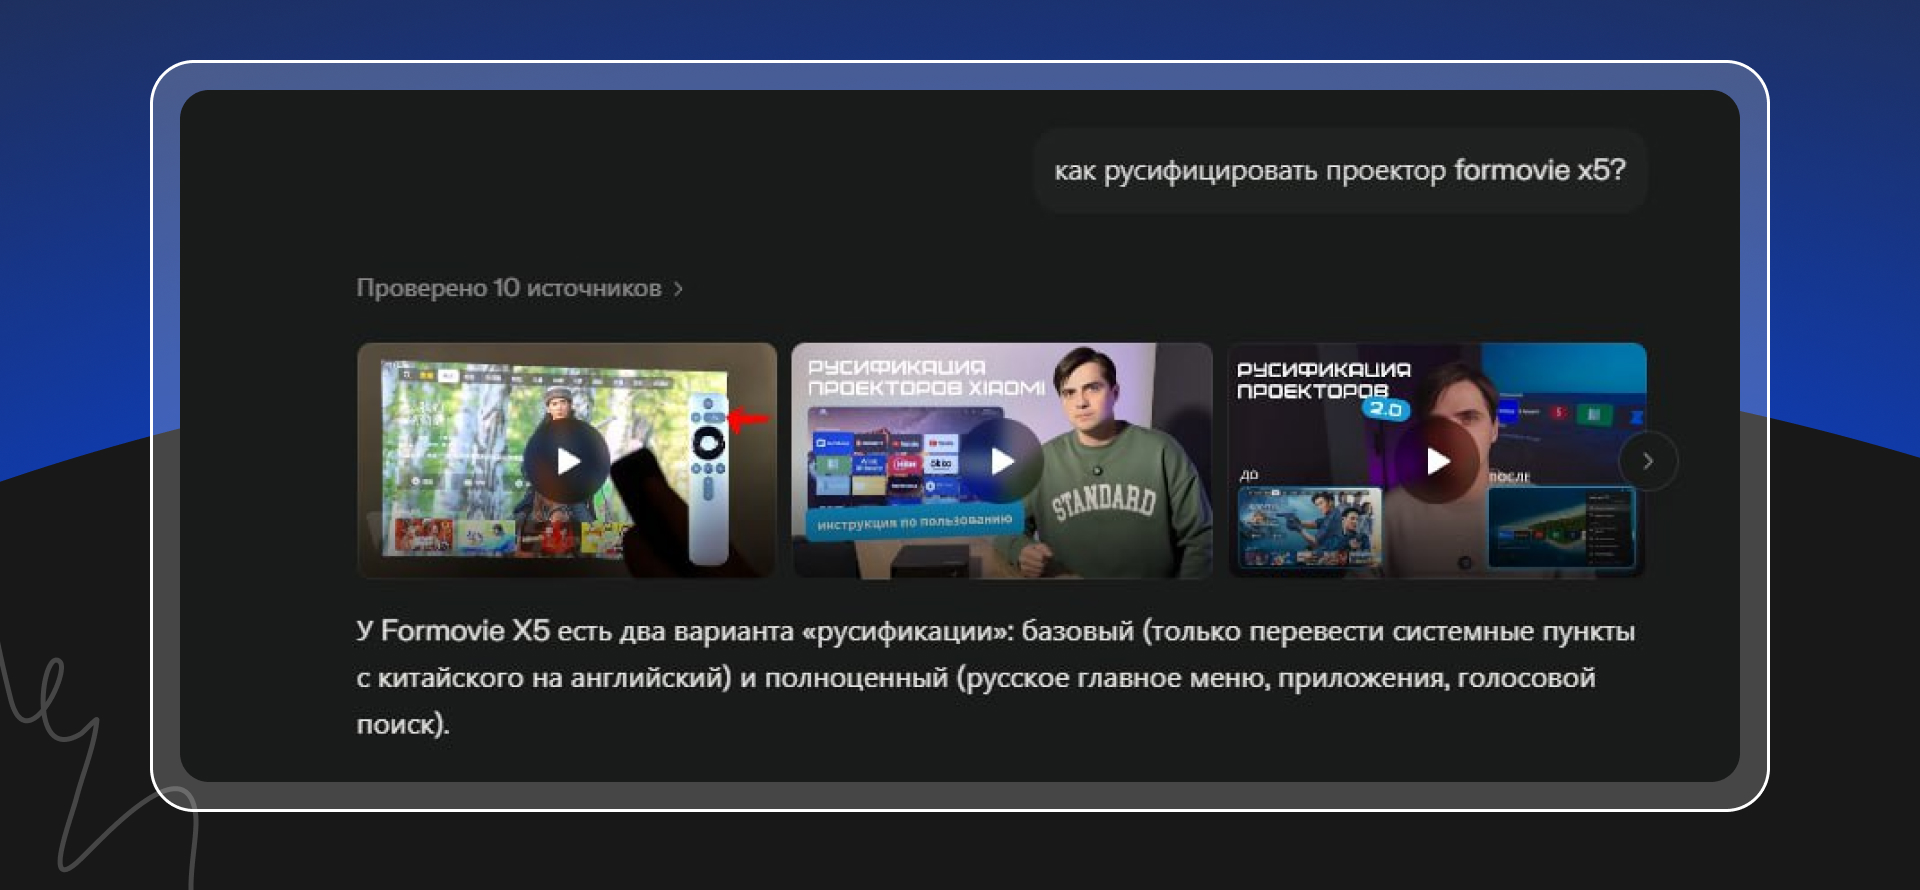This screenshot has width=1920, height=890.
Task: Click the до preview screenshot in third thumbnail
Action: 1309,527
